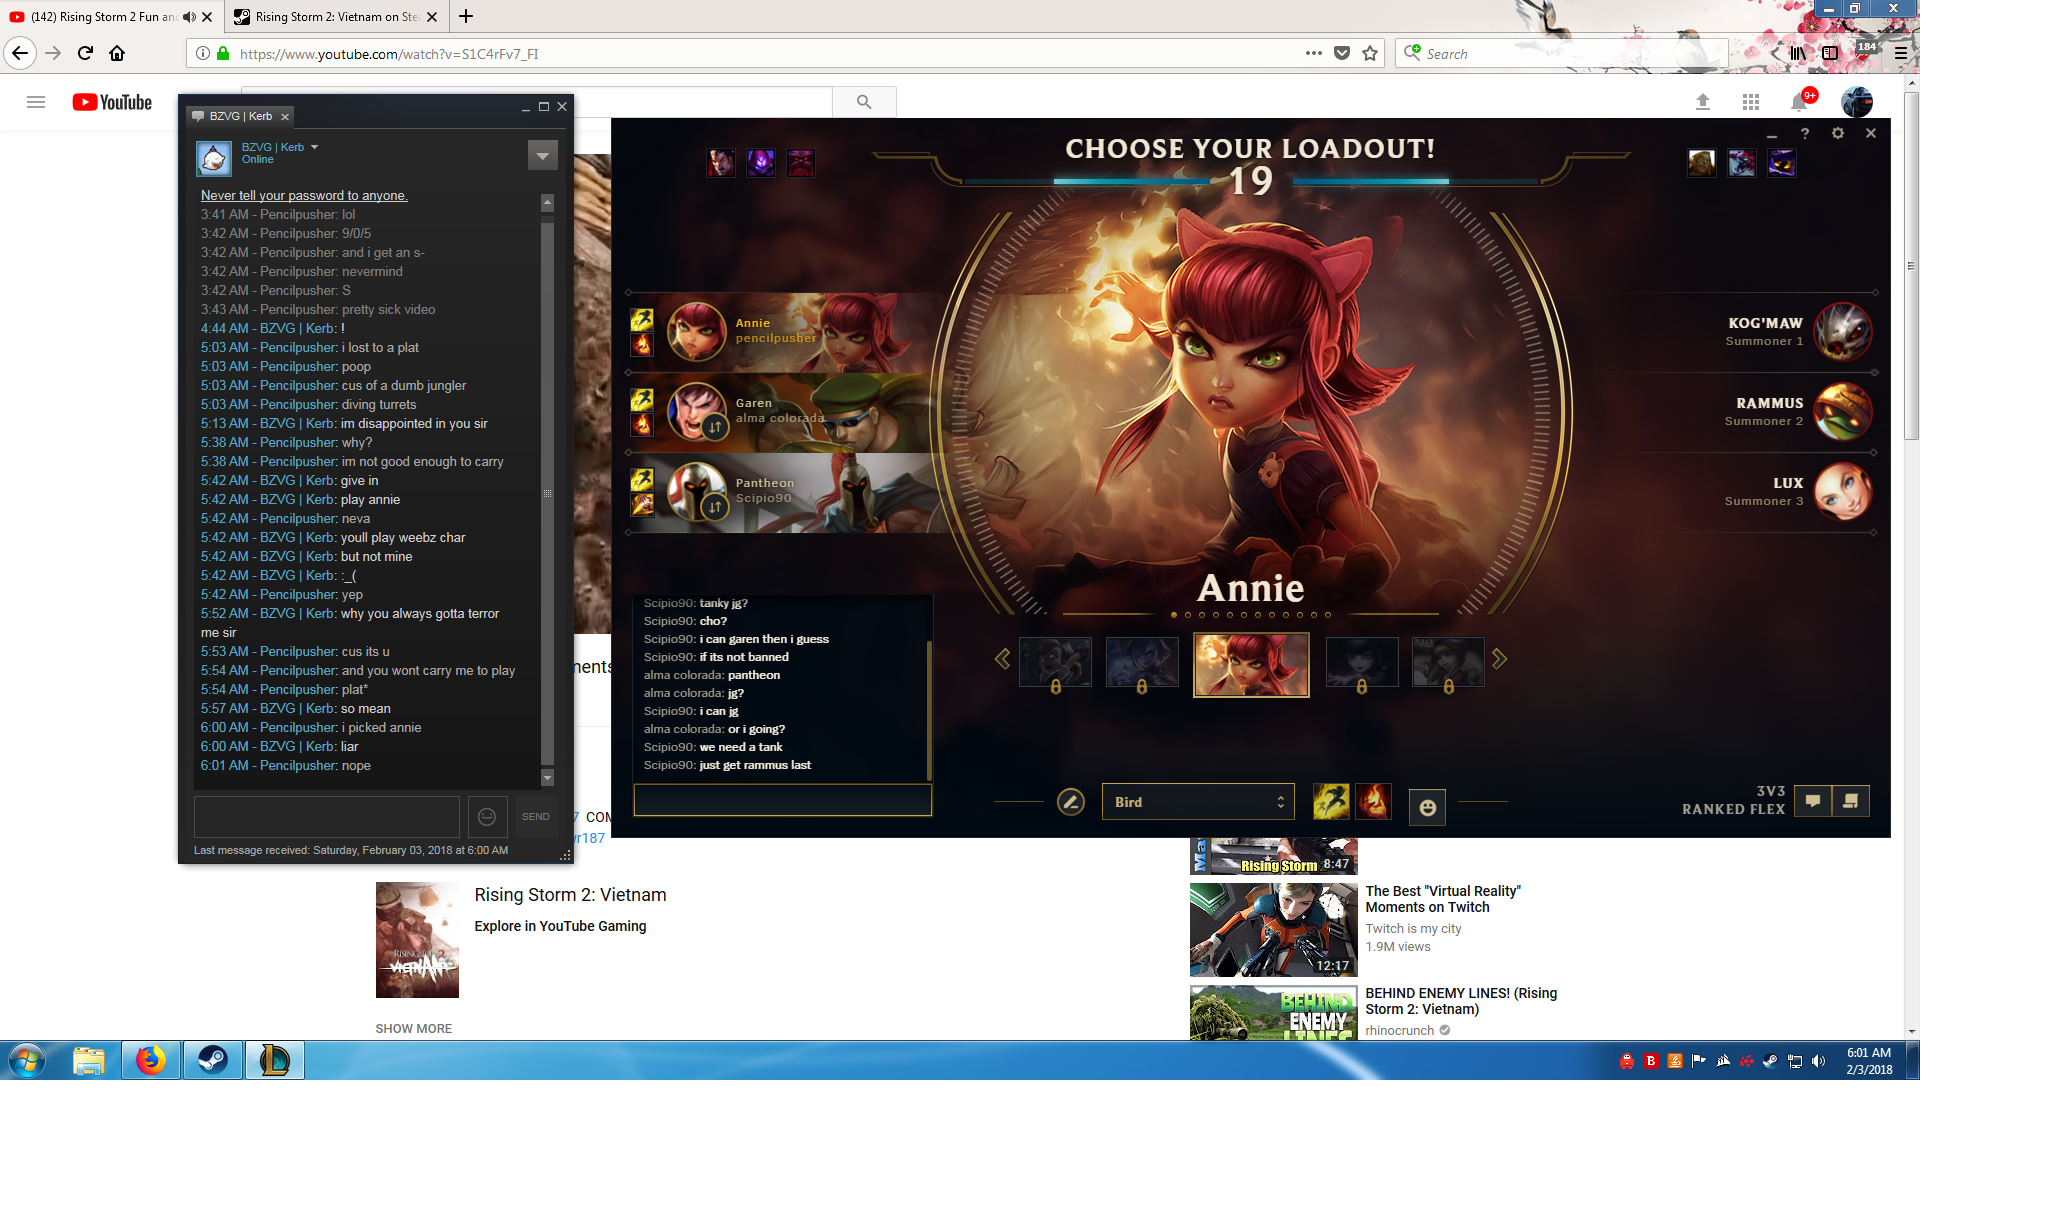2048x1209 pixels.
Task: Click Steam chat scrollbar down arrow
Action: [547, 777]
